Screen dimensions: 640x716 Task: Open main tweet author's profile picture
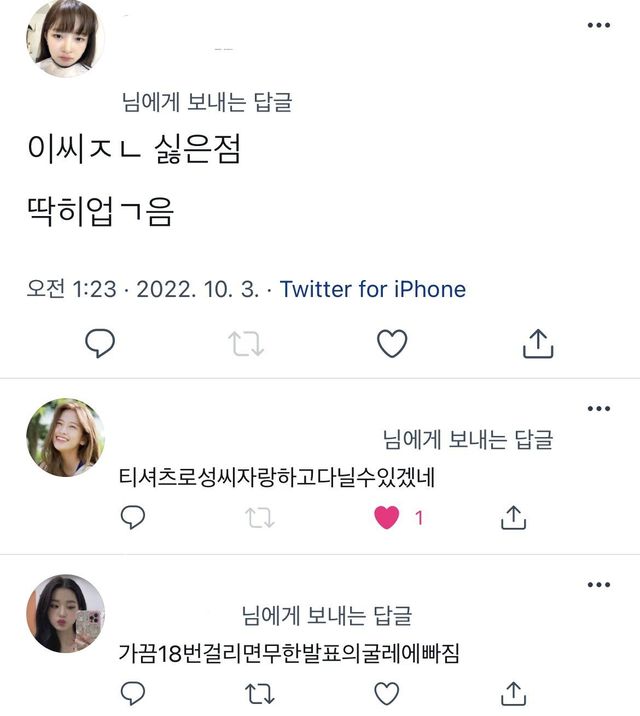[65, 38]
